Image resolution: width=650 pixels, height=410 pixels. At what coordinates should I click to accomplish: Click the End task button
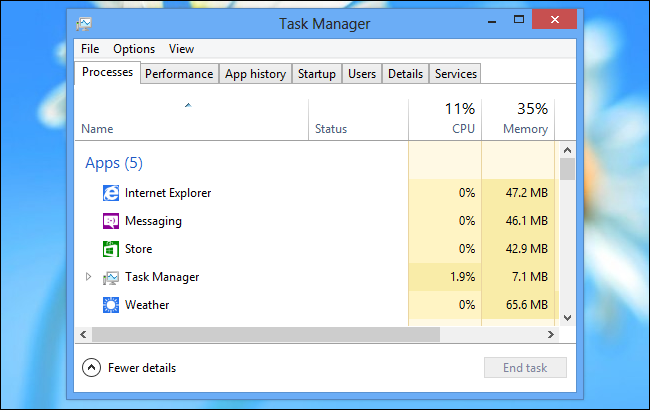pyautogui.click(x=525, y=368)
